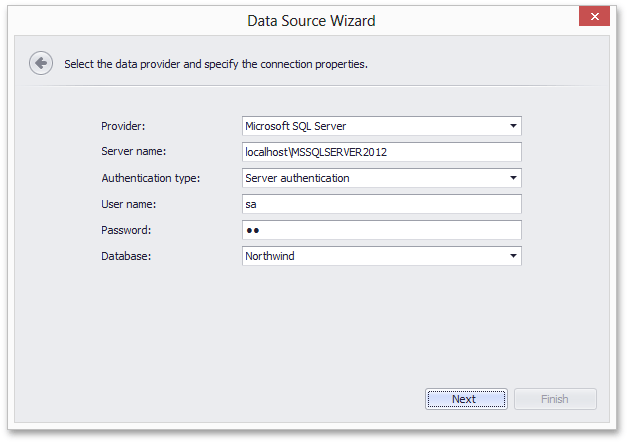This screenshot has height=445, width=630.
Task: Focus the Server name input field
Action: [x=382, y=152]
